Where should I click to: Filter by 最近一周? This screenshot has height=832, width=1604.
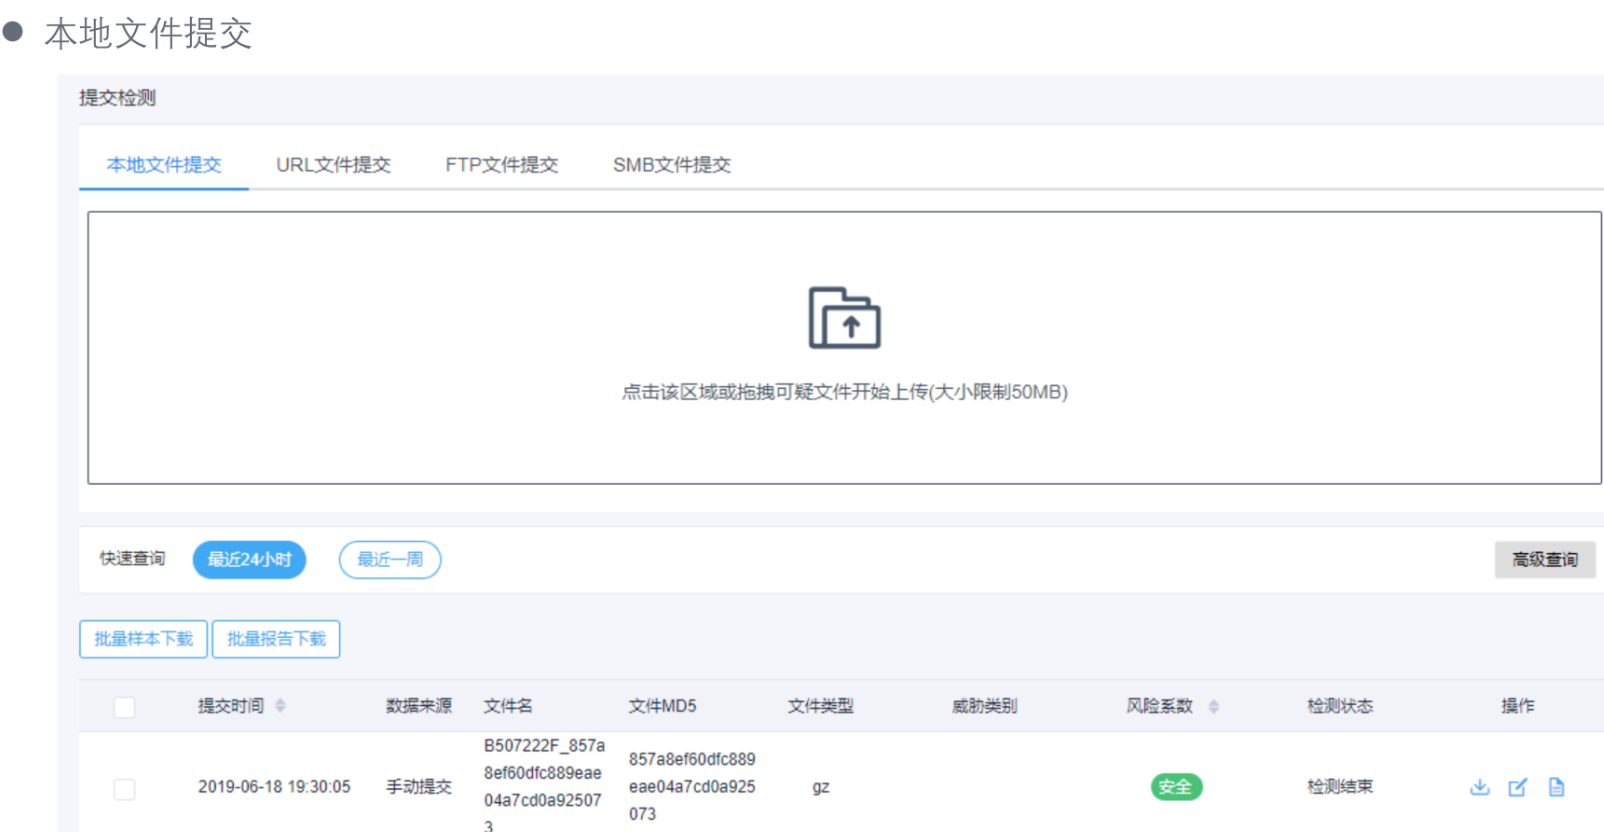(x=390, y=560)
